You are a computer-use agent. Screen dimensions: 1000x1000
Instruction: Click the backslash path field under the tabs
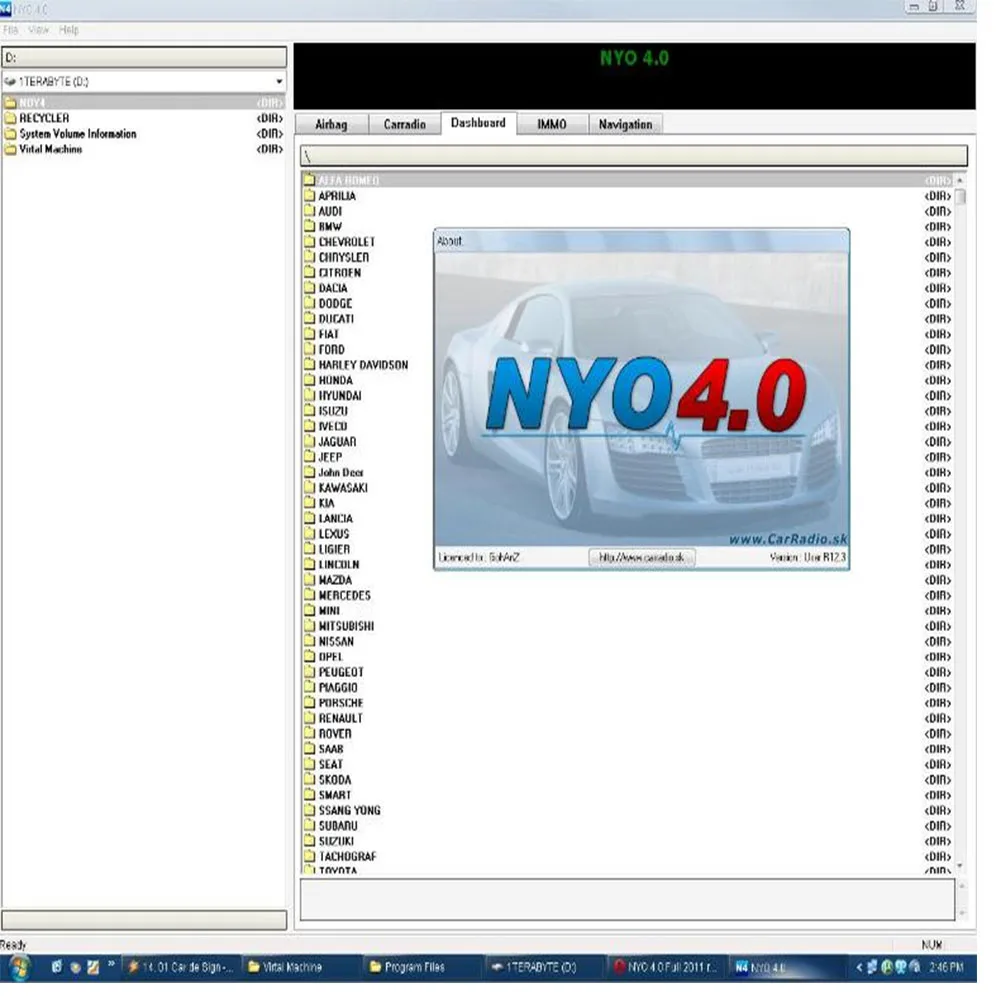(x=634, y=156)
